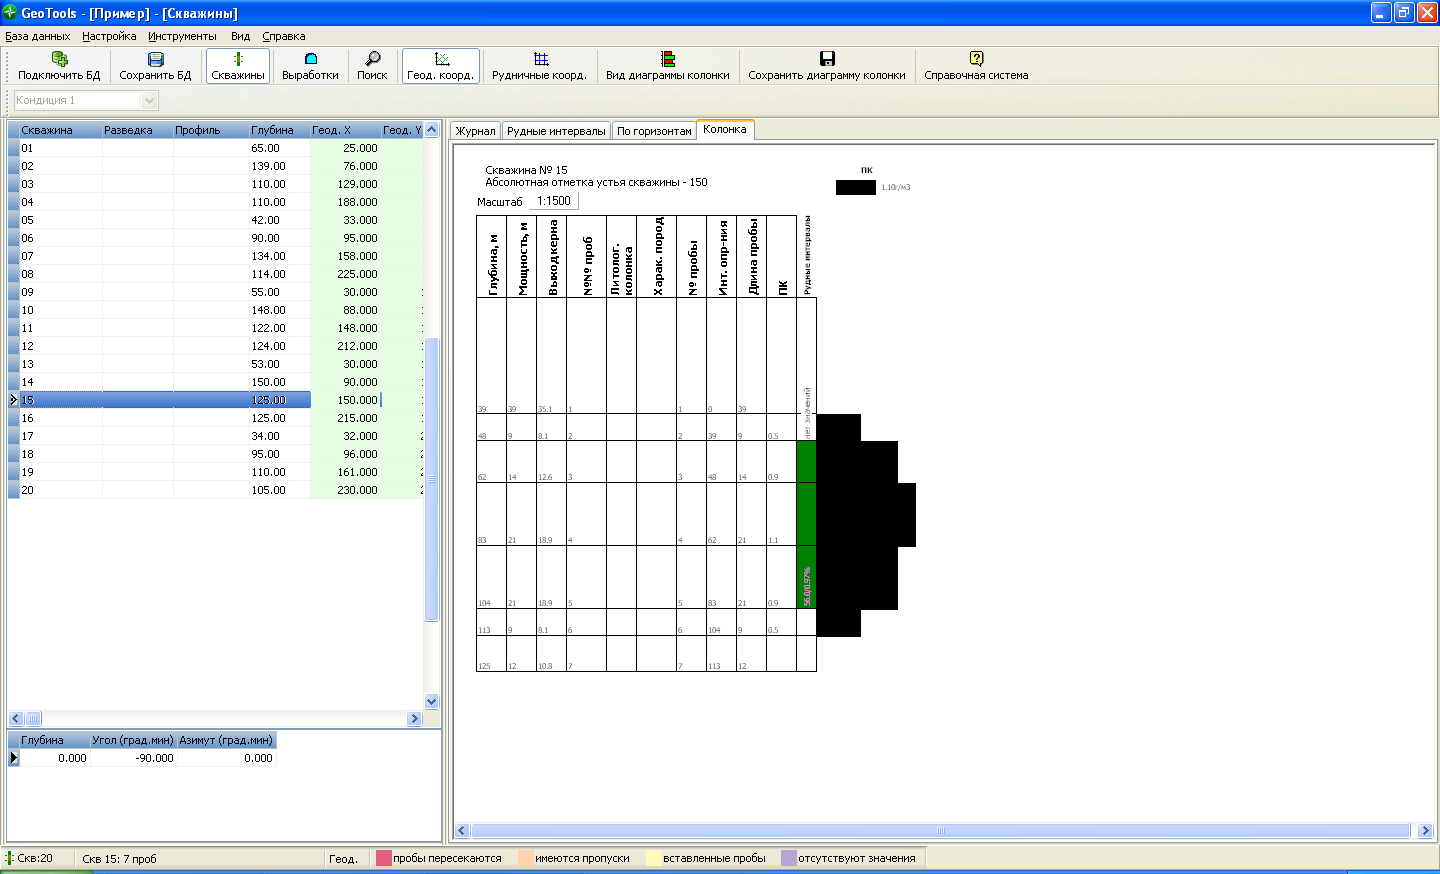Click wells table scroll up arrow

pos(432,130)
